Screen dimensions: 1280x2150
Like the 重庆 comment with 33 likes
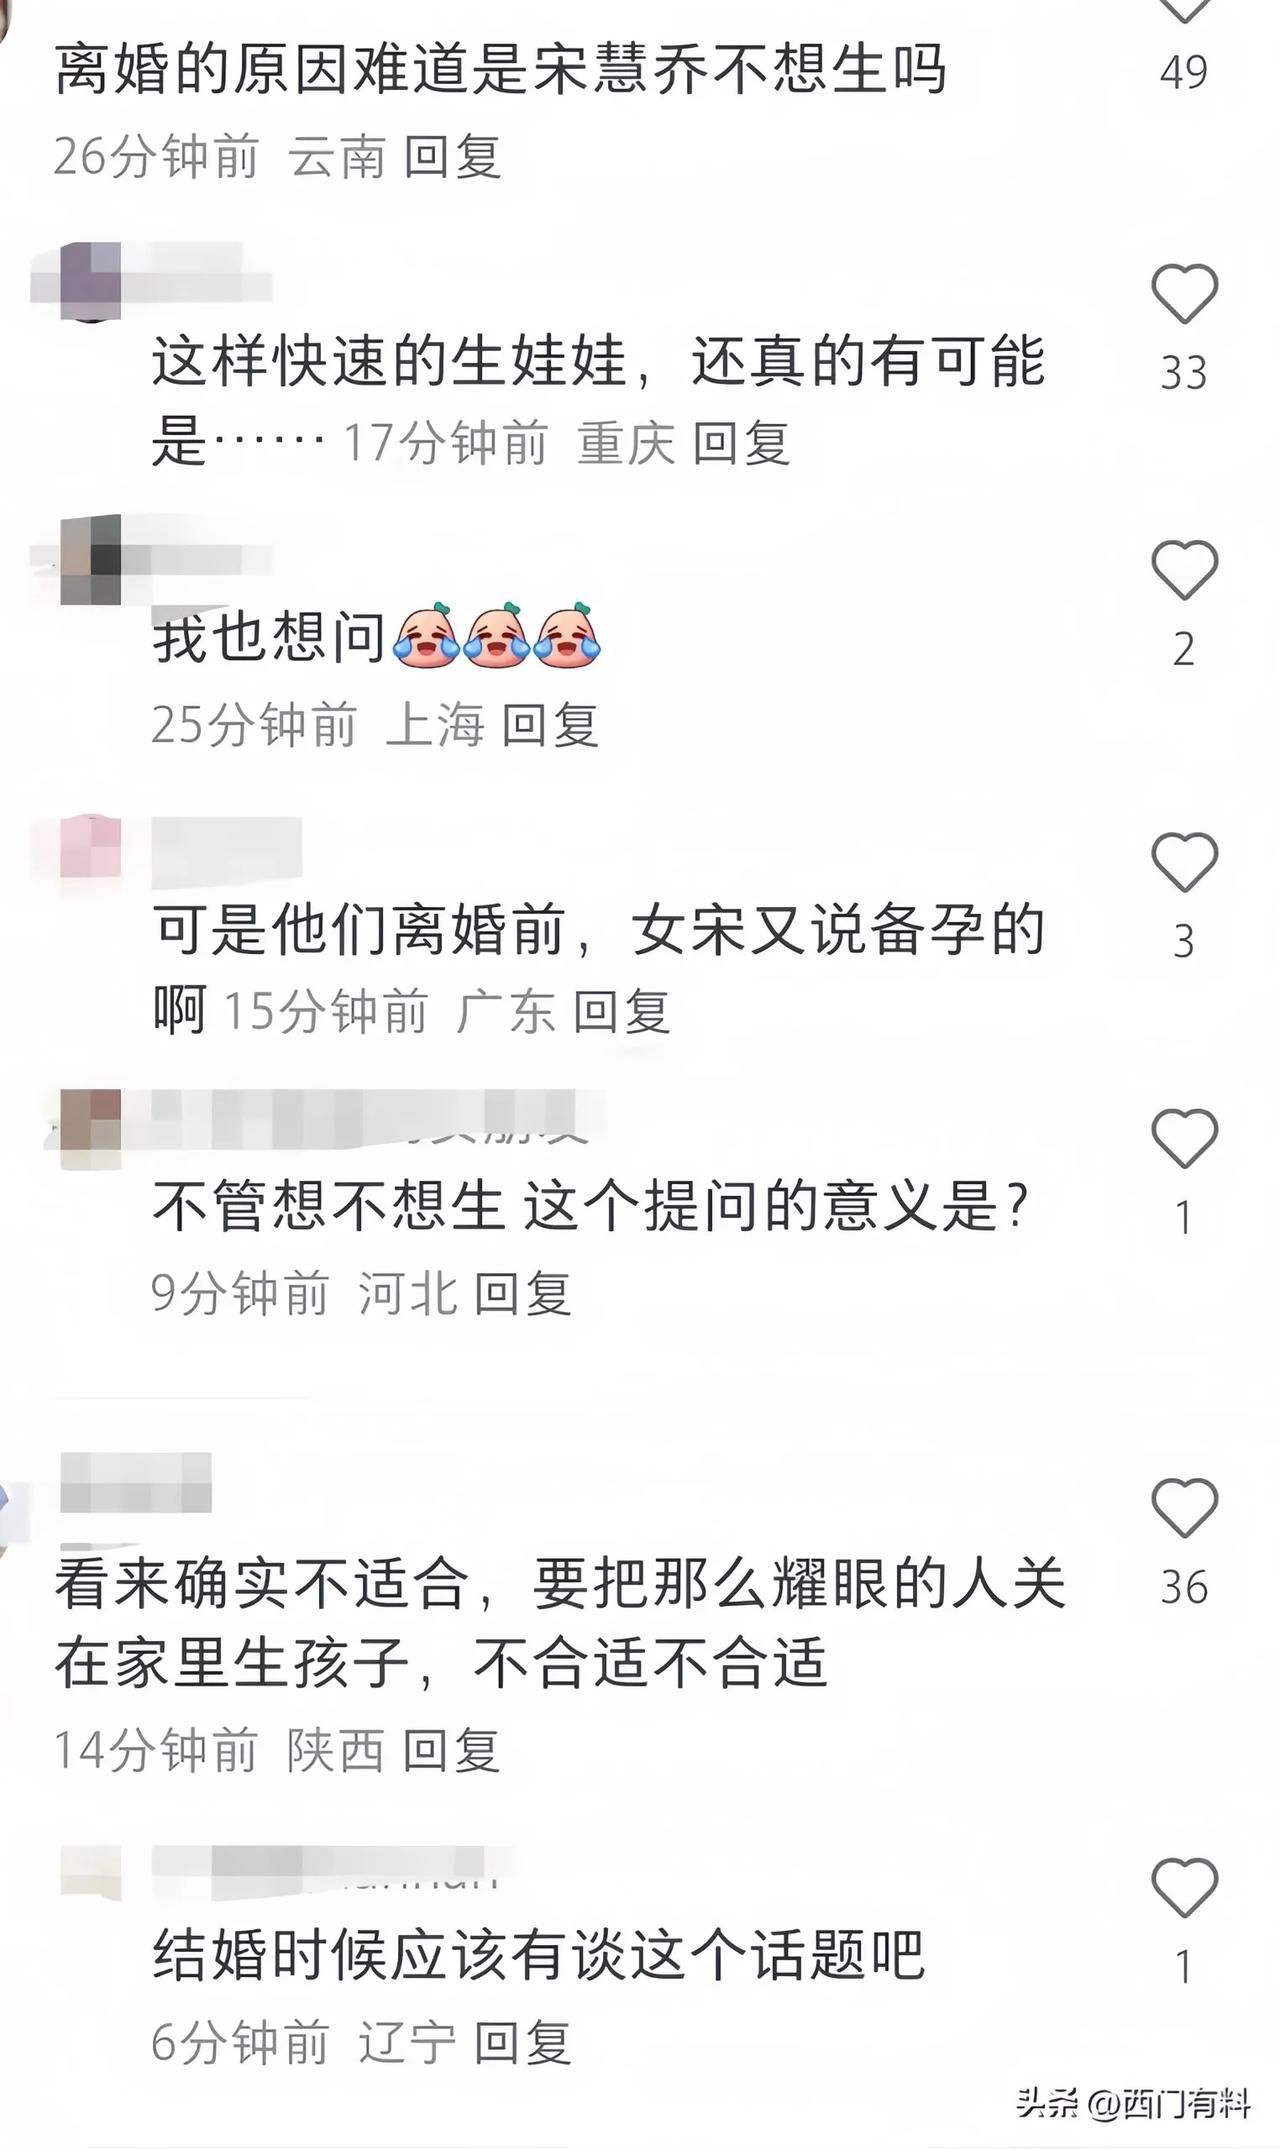point(1184,294)
